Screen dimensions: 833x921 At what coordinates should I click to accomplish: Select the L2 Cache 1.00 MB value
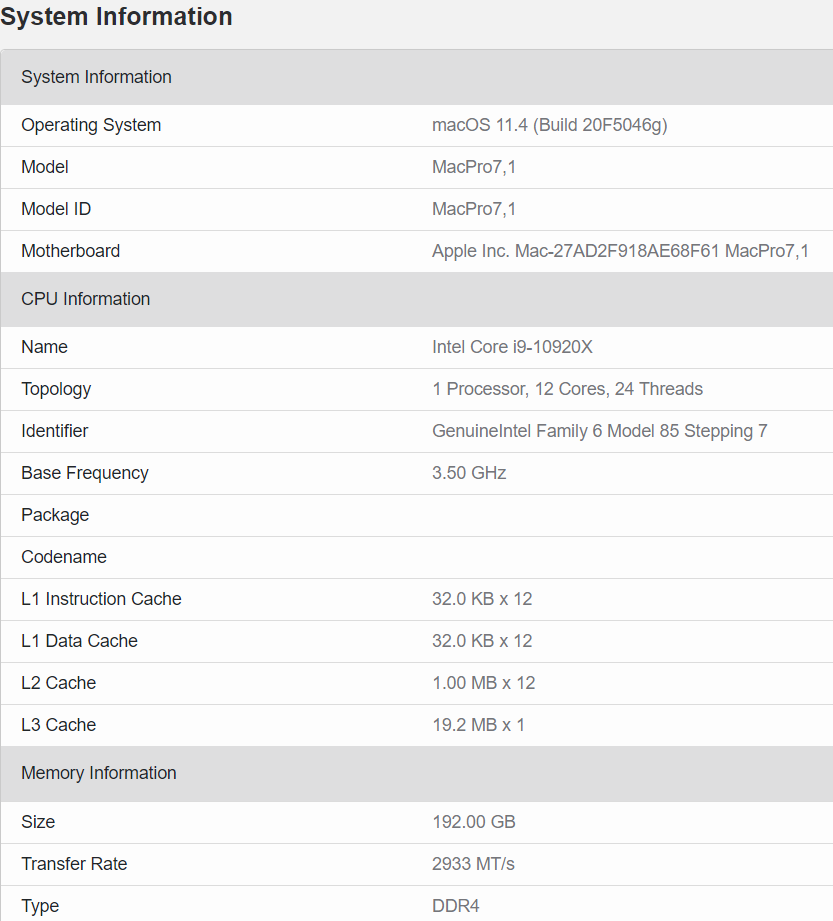pos(483,683)
